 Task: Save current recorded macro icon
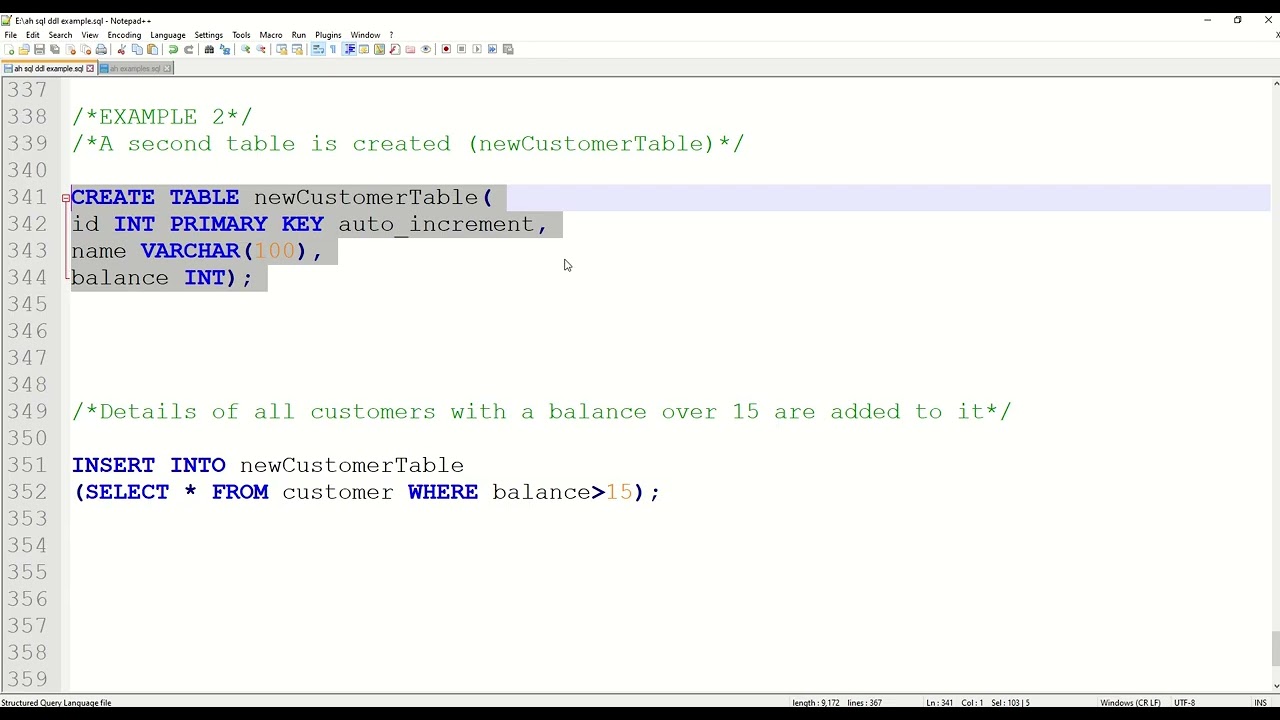pyautogui.click(x=508, y=49)
